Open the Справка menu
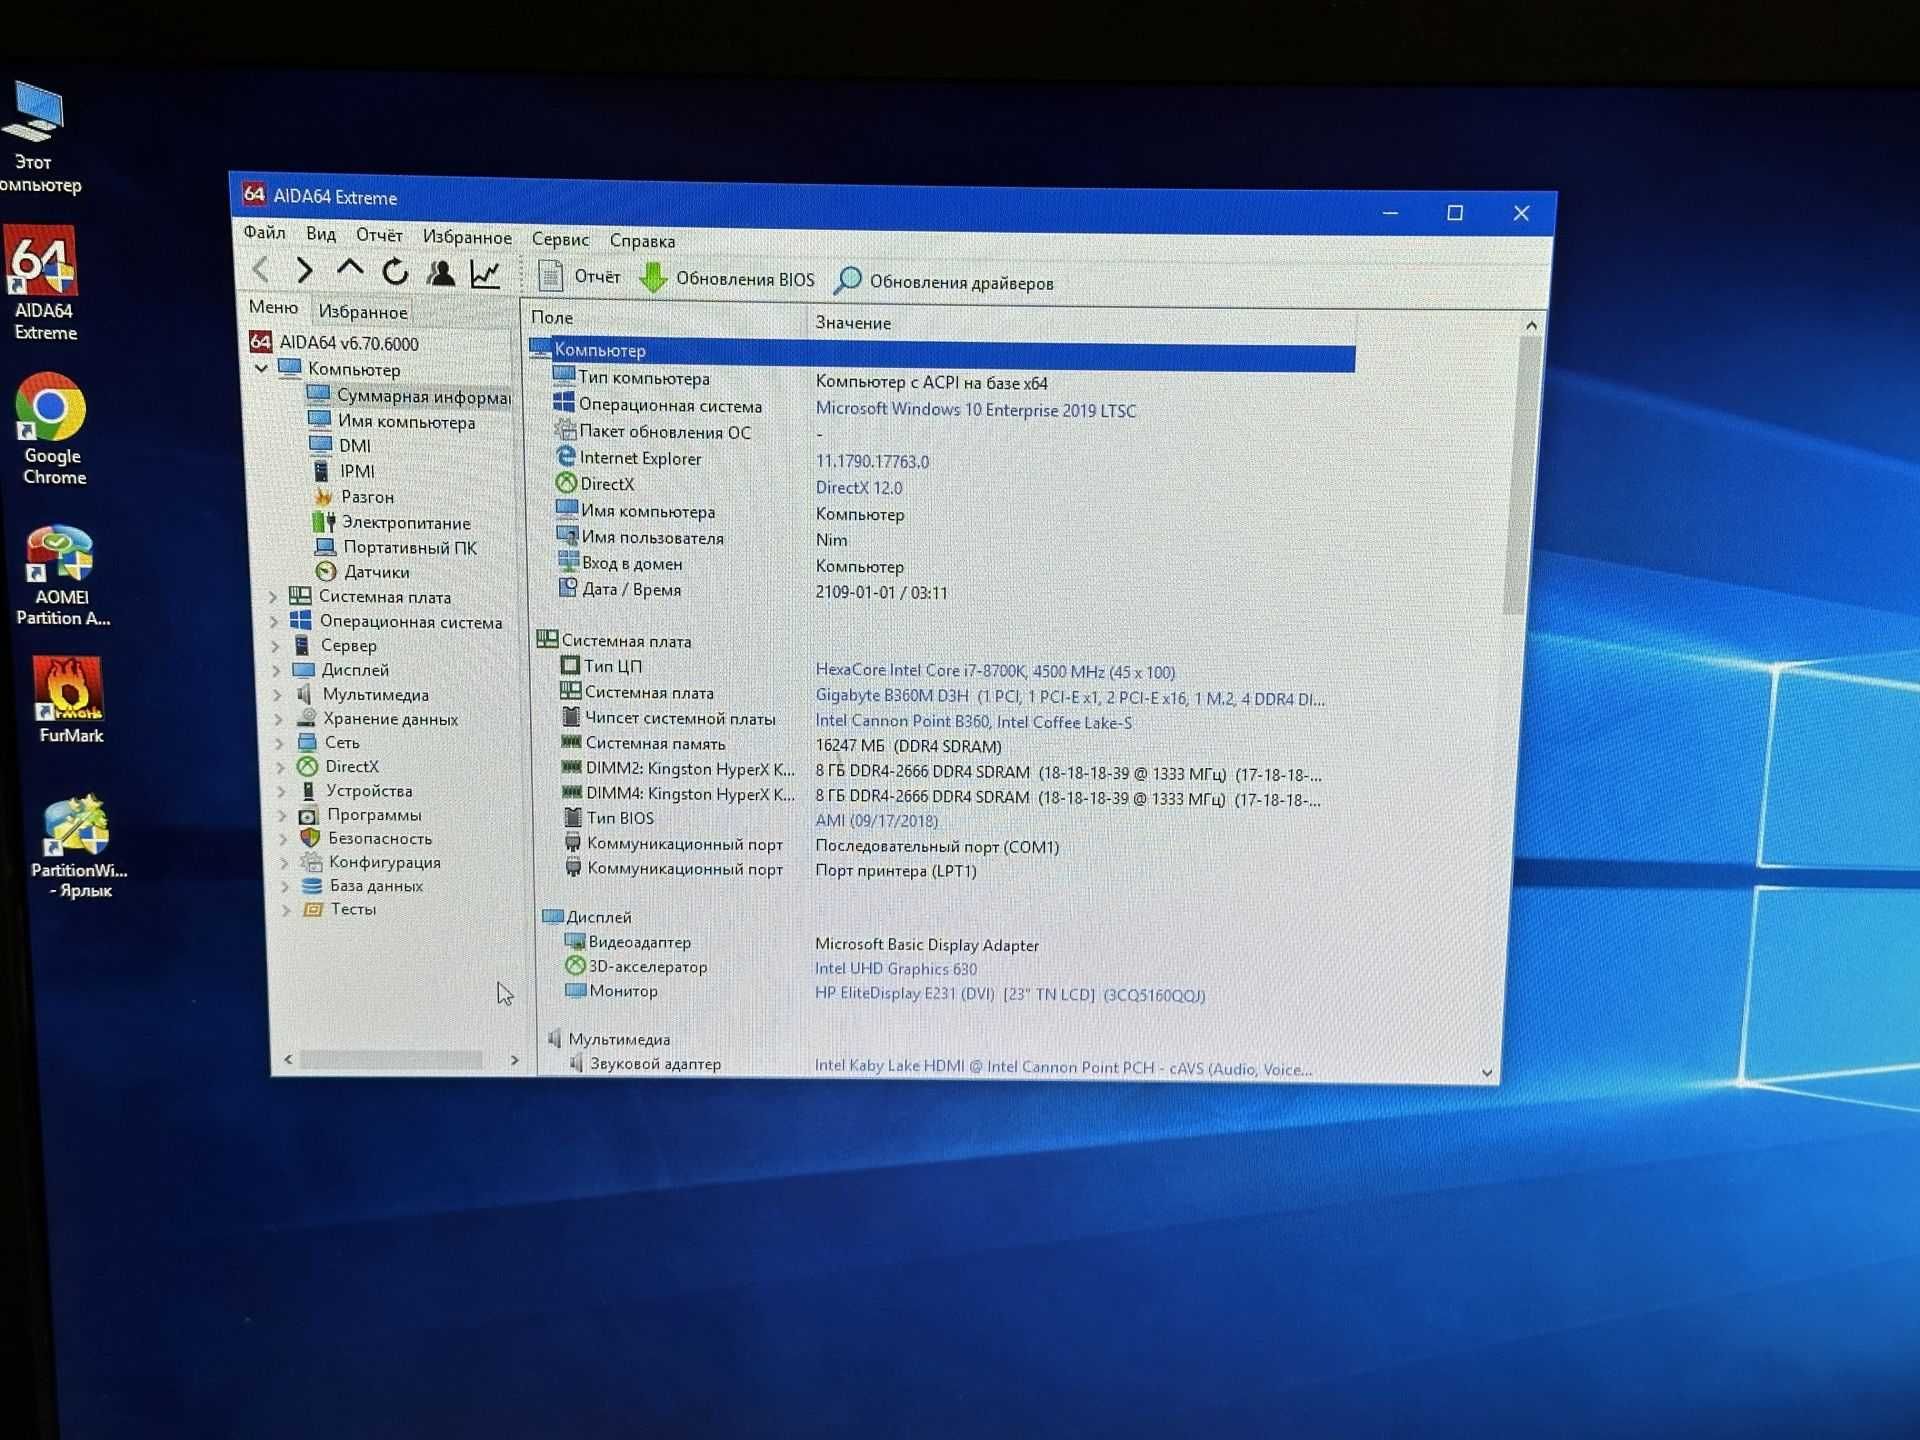The width and height of the screenshot is (1920, 1440). pyautogui.click(x=642, y=241)
